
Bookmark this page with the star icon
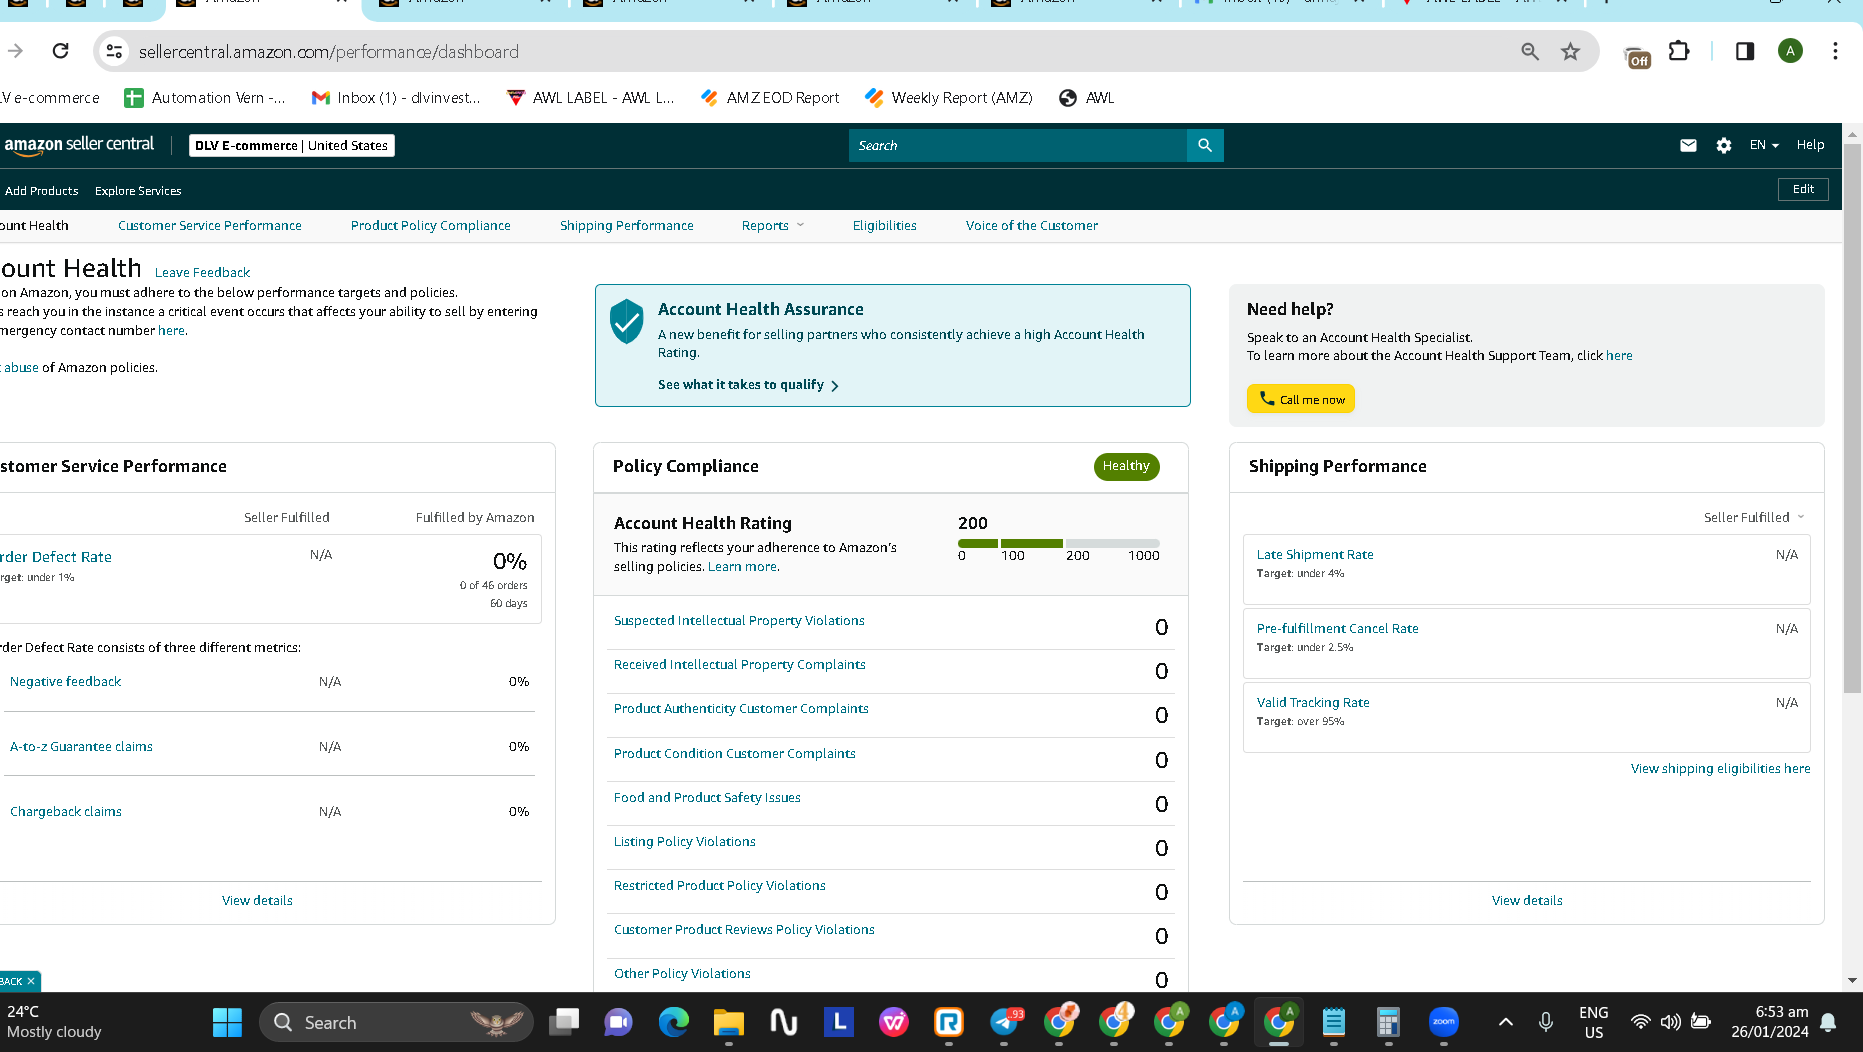tap(1571, 51)
